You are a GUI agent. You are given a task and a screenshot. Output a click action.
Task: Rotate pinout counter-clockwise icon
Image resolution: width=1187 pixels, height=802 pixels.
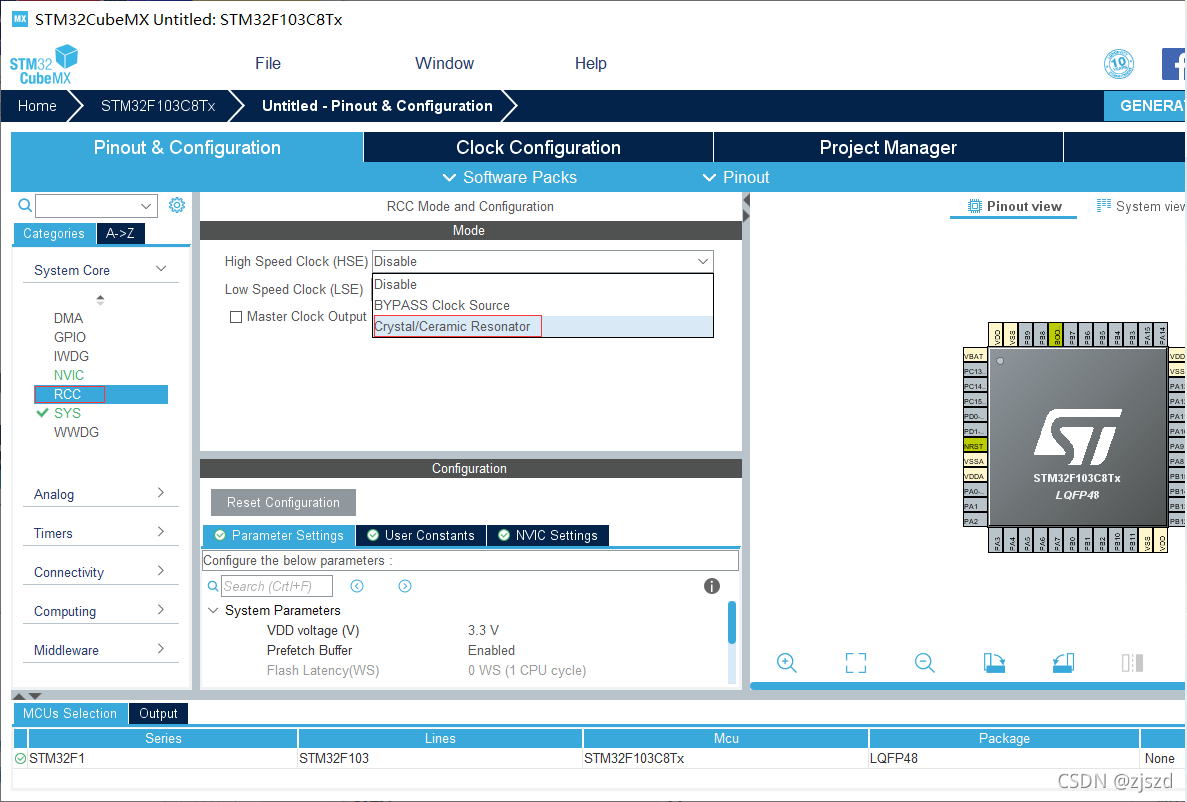(x=1063, y=663)
